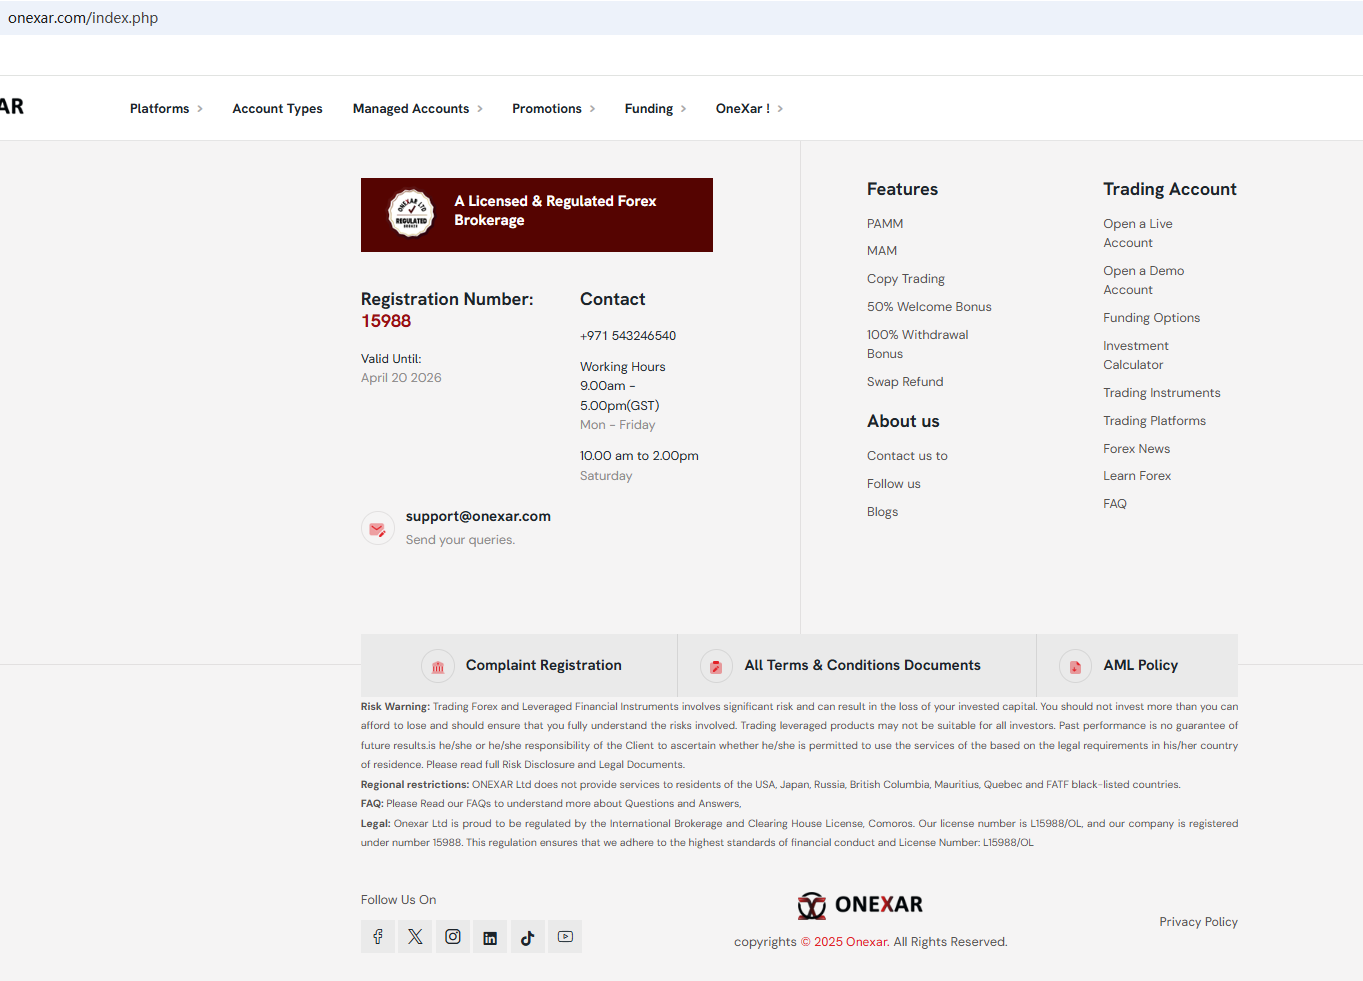
Task: Click the Follow us link
Action: (x=894, y=484)
